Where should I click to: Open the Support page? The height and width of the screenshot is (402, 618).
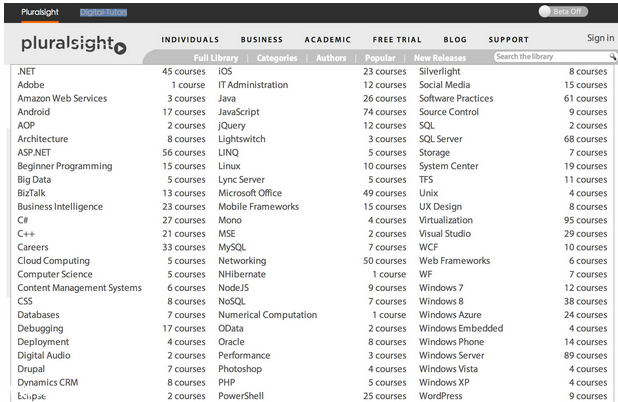point(508,40)
